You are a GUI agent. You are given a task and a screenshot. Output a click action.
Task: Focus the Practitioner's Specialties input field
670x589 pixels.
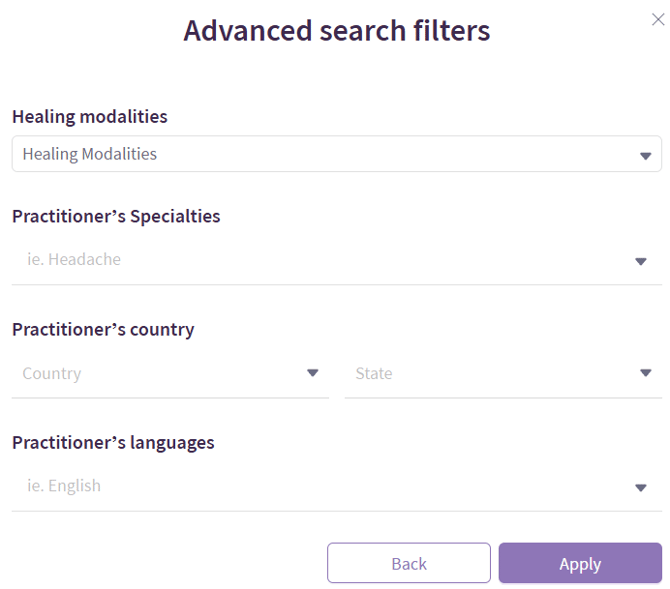320,260
